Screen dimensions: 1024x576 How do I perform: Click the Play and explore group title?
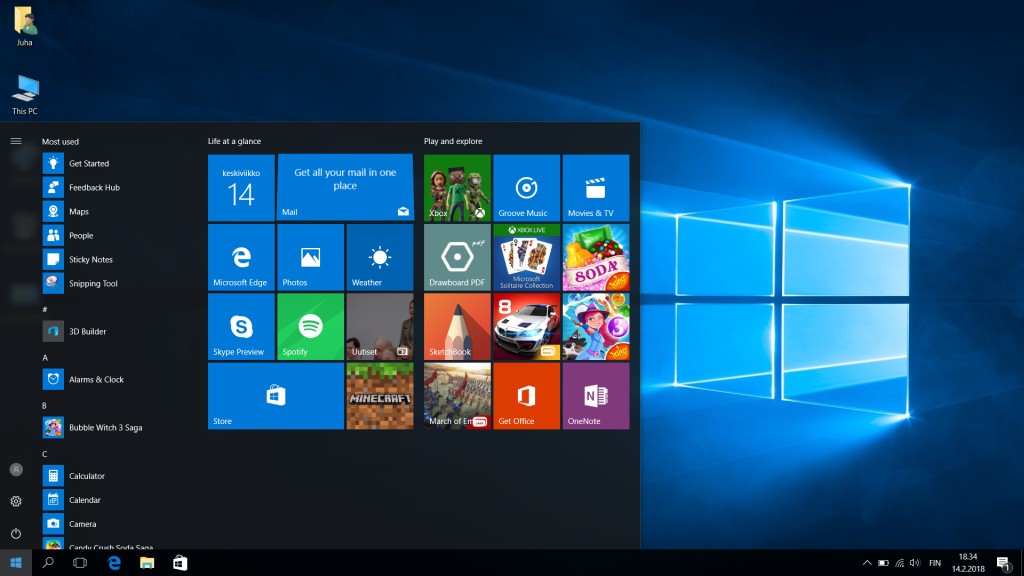[x=453, y=141]
